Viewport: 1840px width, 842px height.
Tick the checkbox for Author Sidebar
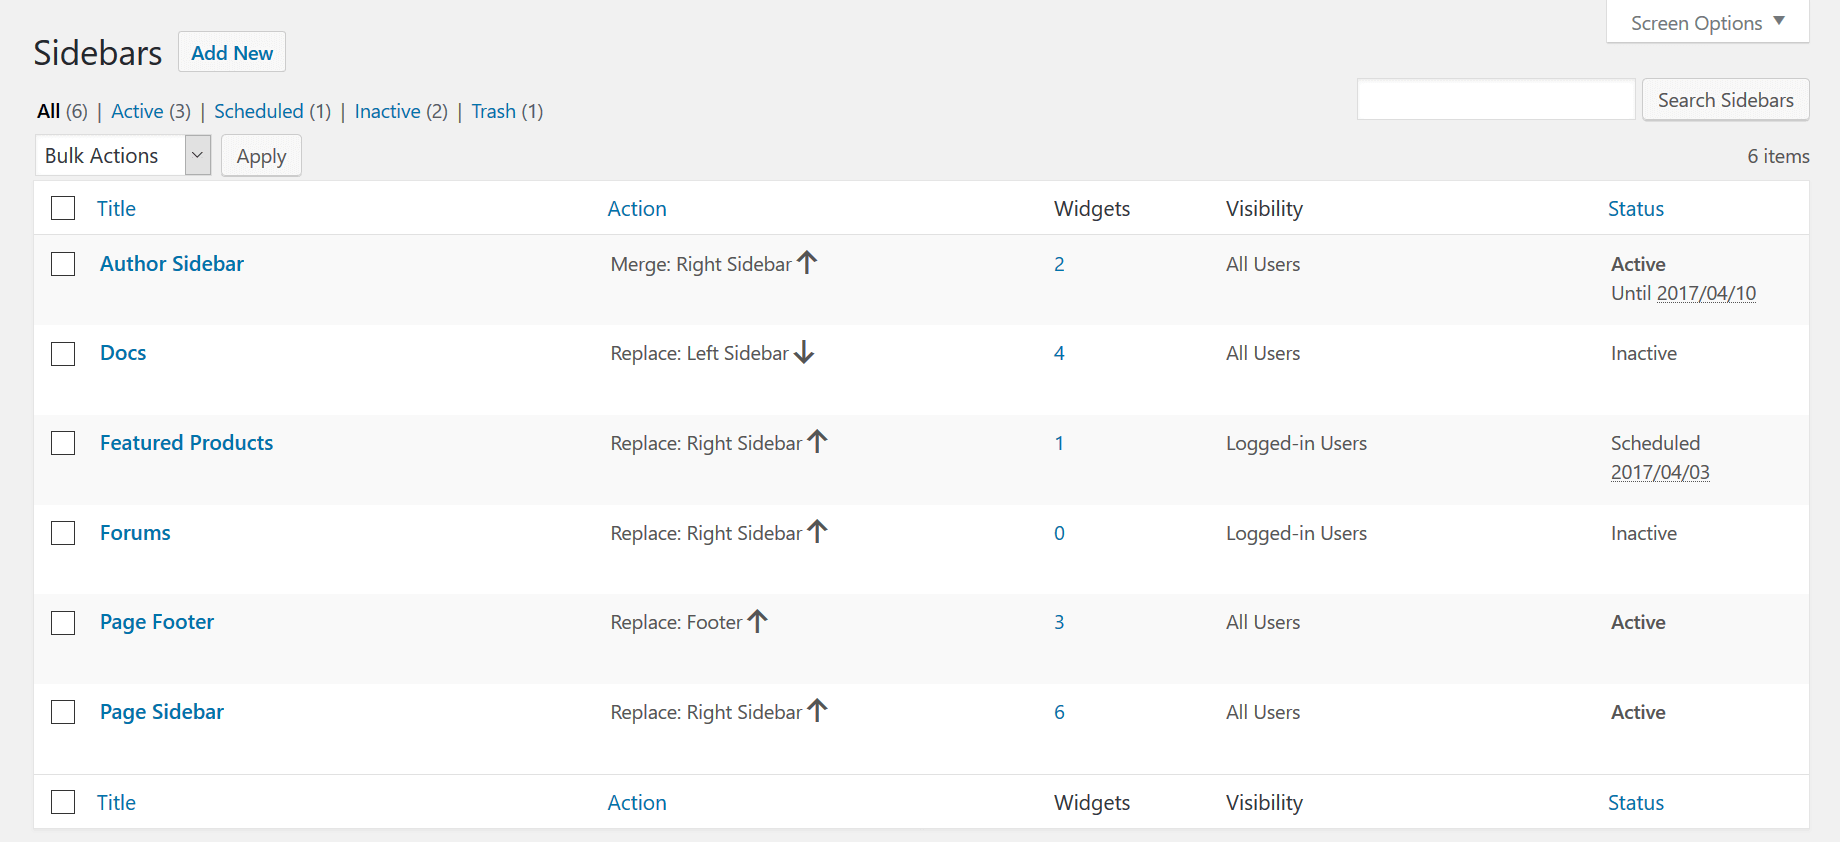point(63,264)
